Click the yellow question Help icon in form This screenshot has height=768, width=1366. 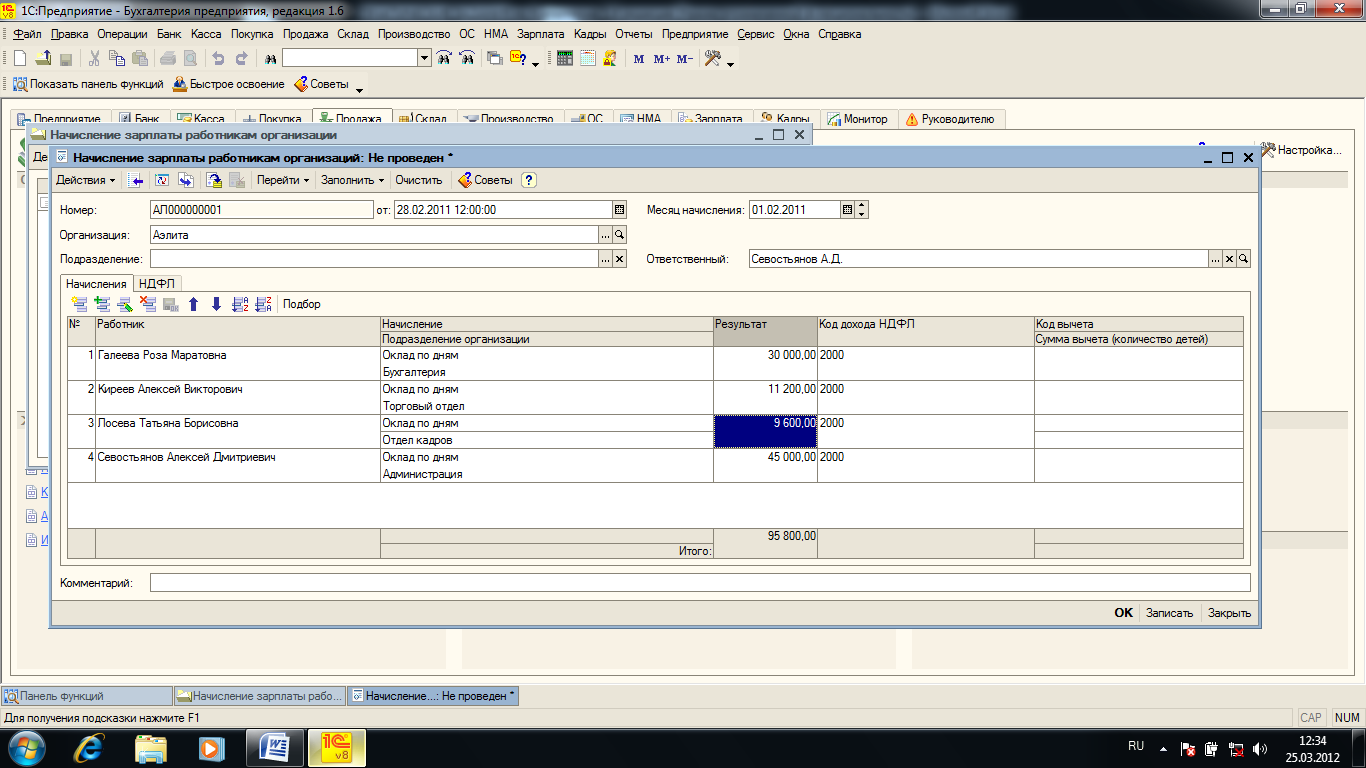coord(529,180)
